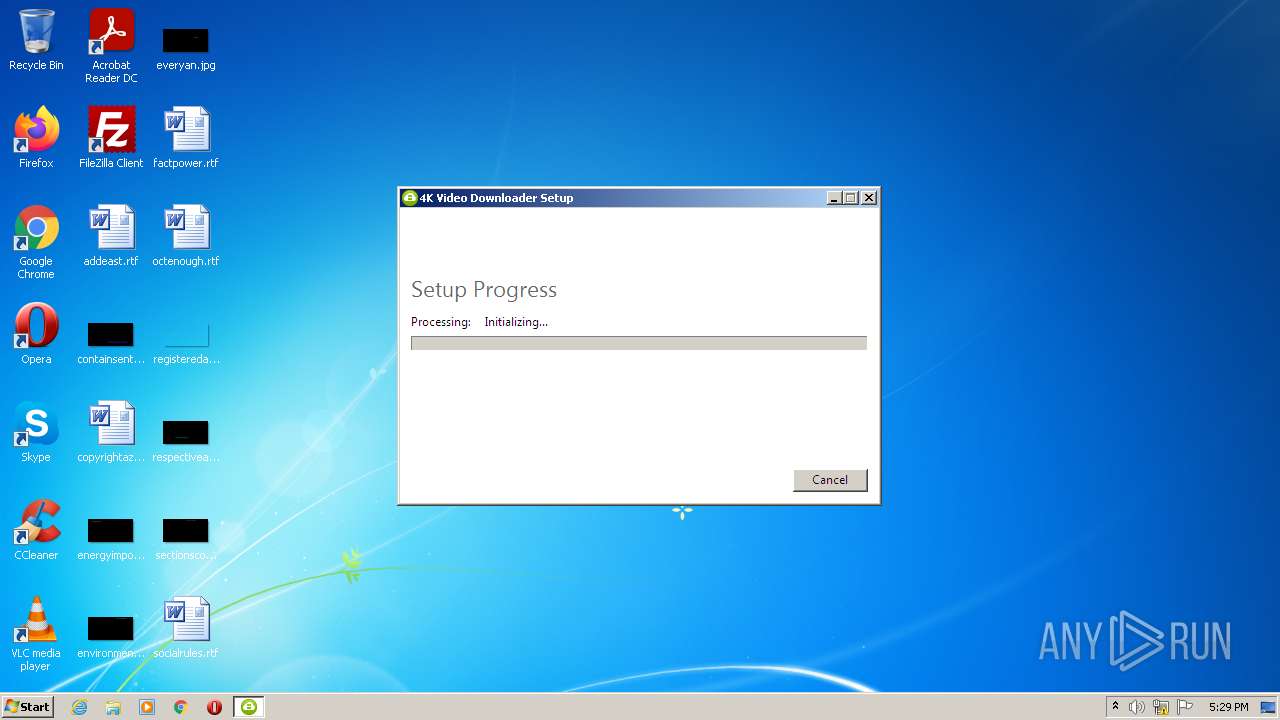1280x720 pixels.
Task: Select socialrules.rtf document
Action: (186, 628)
